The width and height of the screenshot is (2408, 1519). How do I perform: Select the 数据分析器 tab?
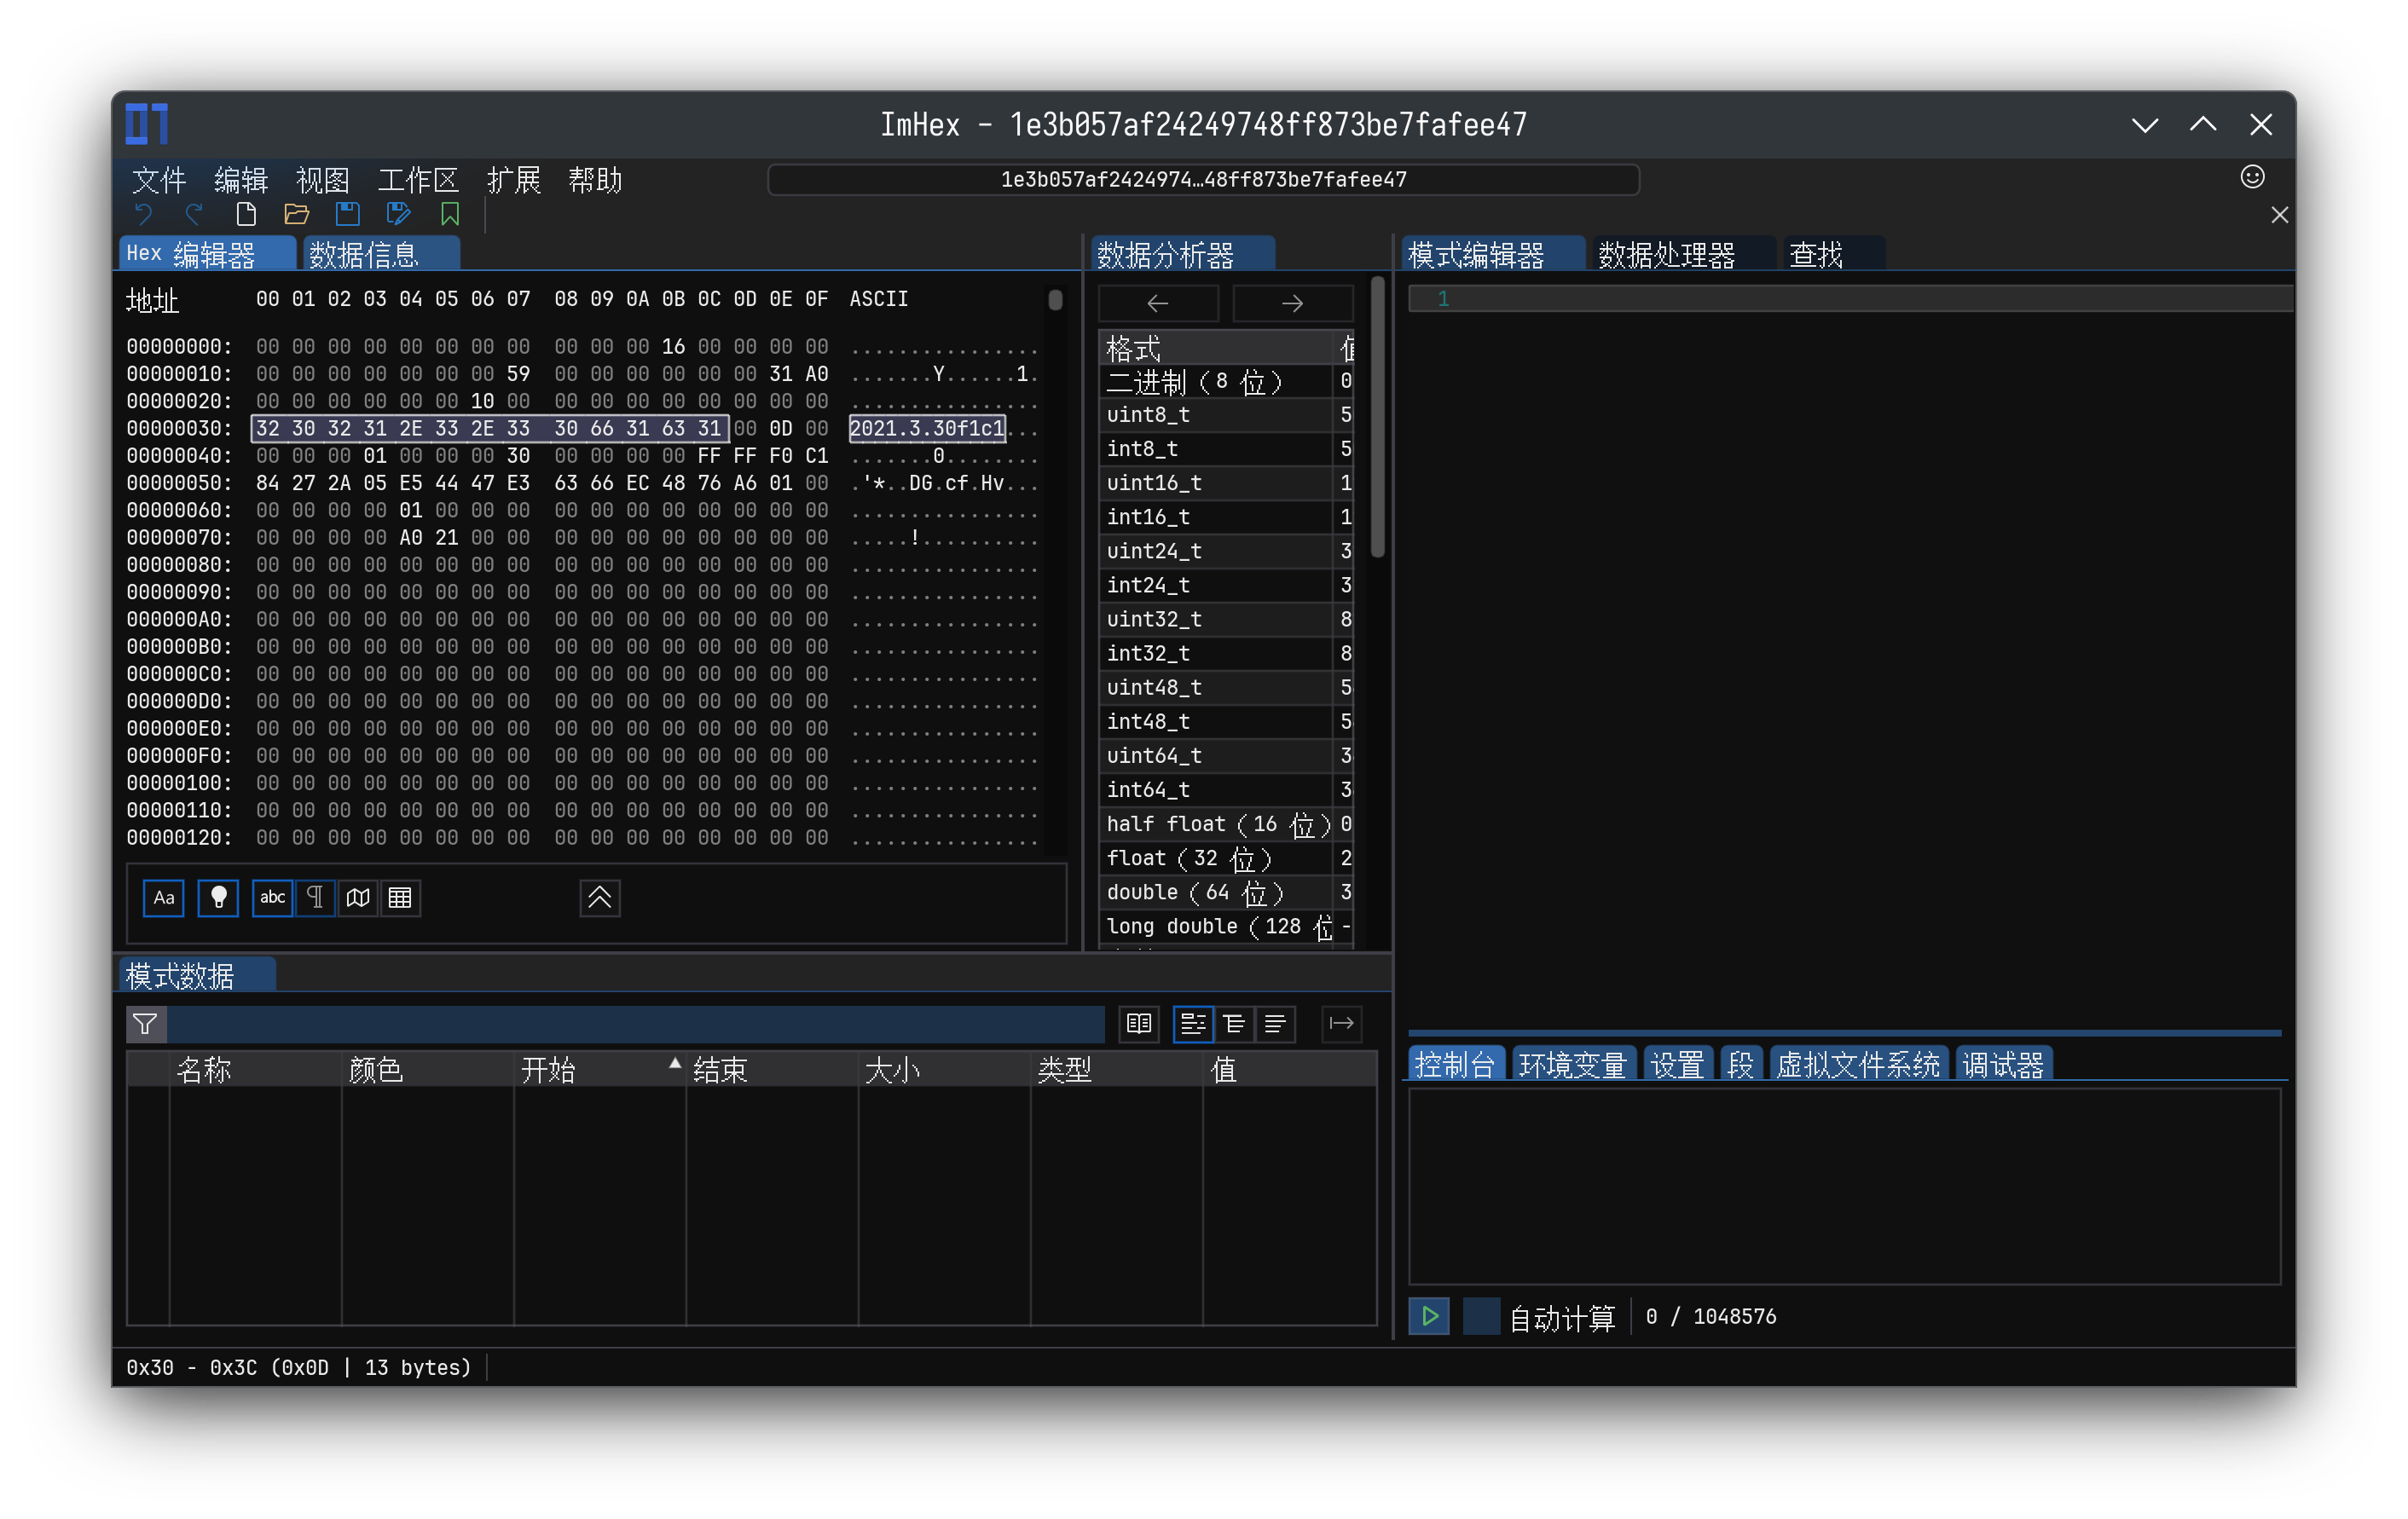coord(1183,254)
